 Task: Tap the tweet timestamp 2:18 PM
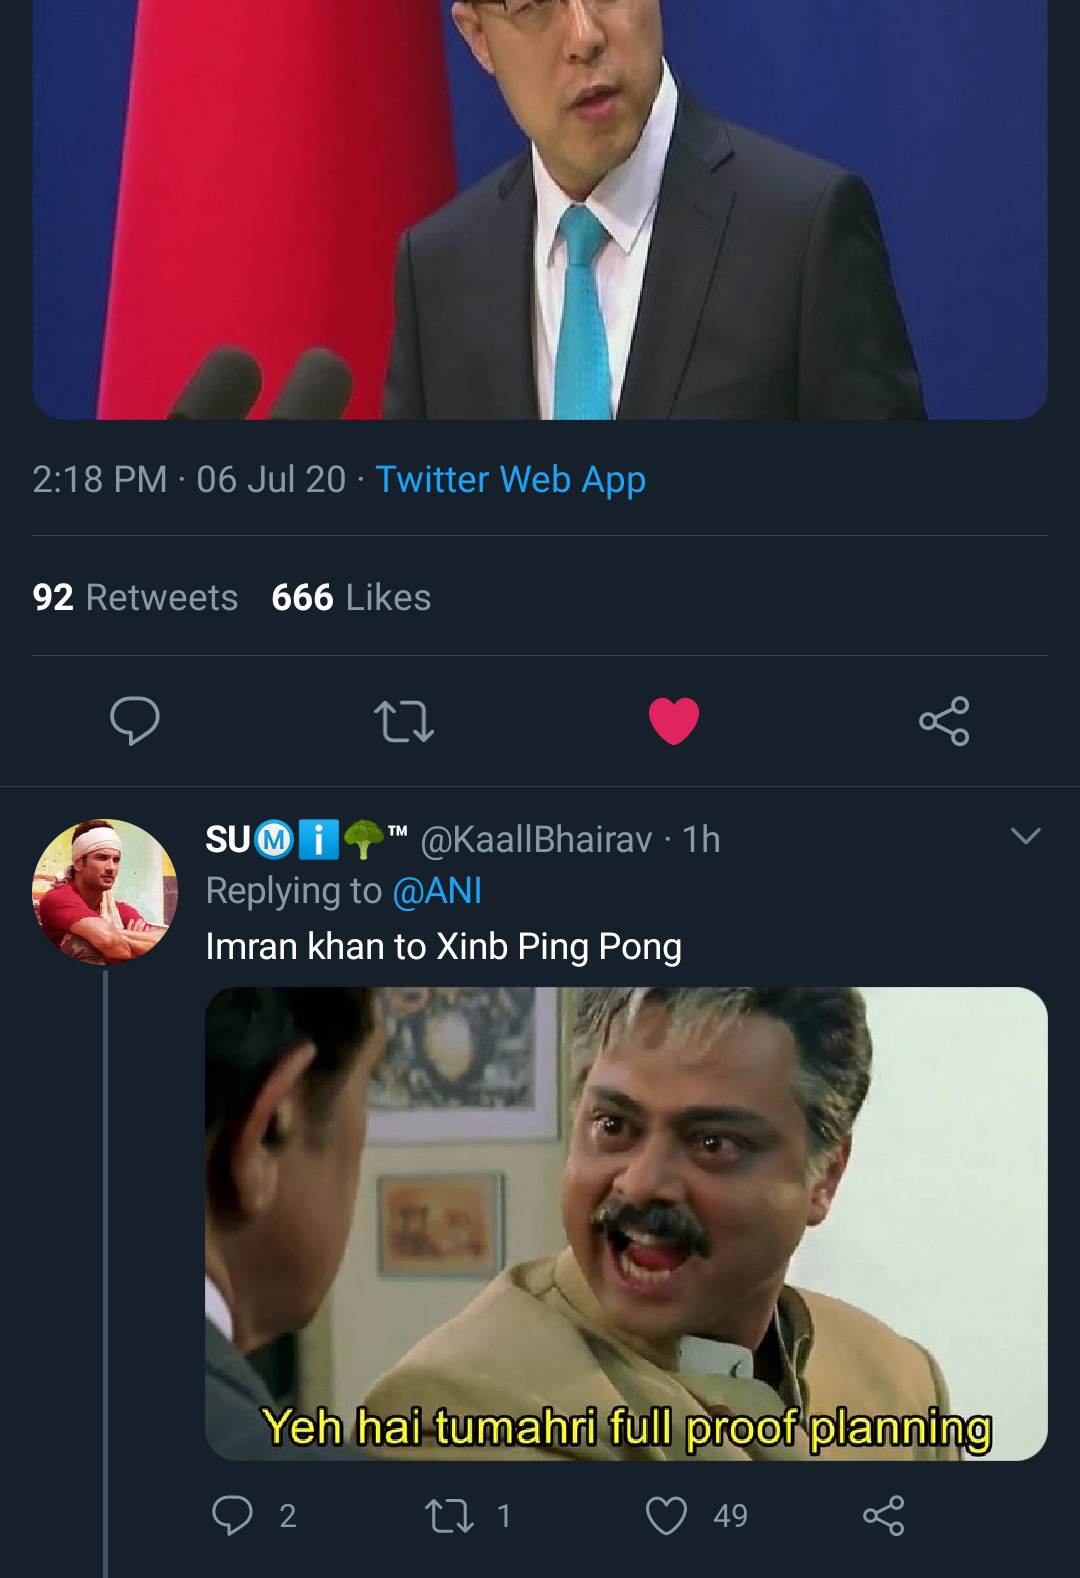(99, 480)
